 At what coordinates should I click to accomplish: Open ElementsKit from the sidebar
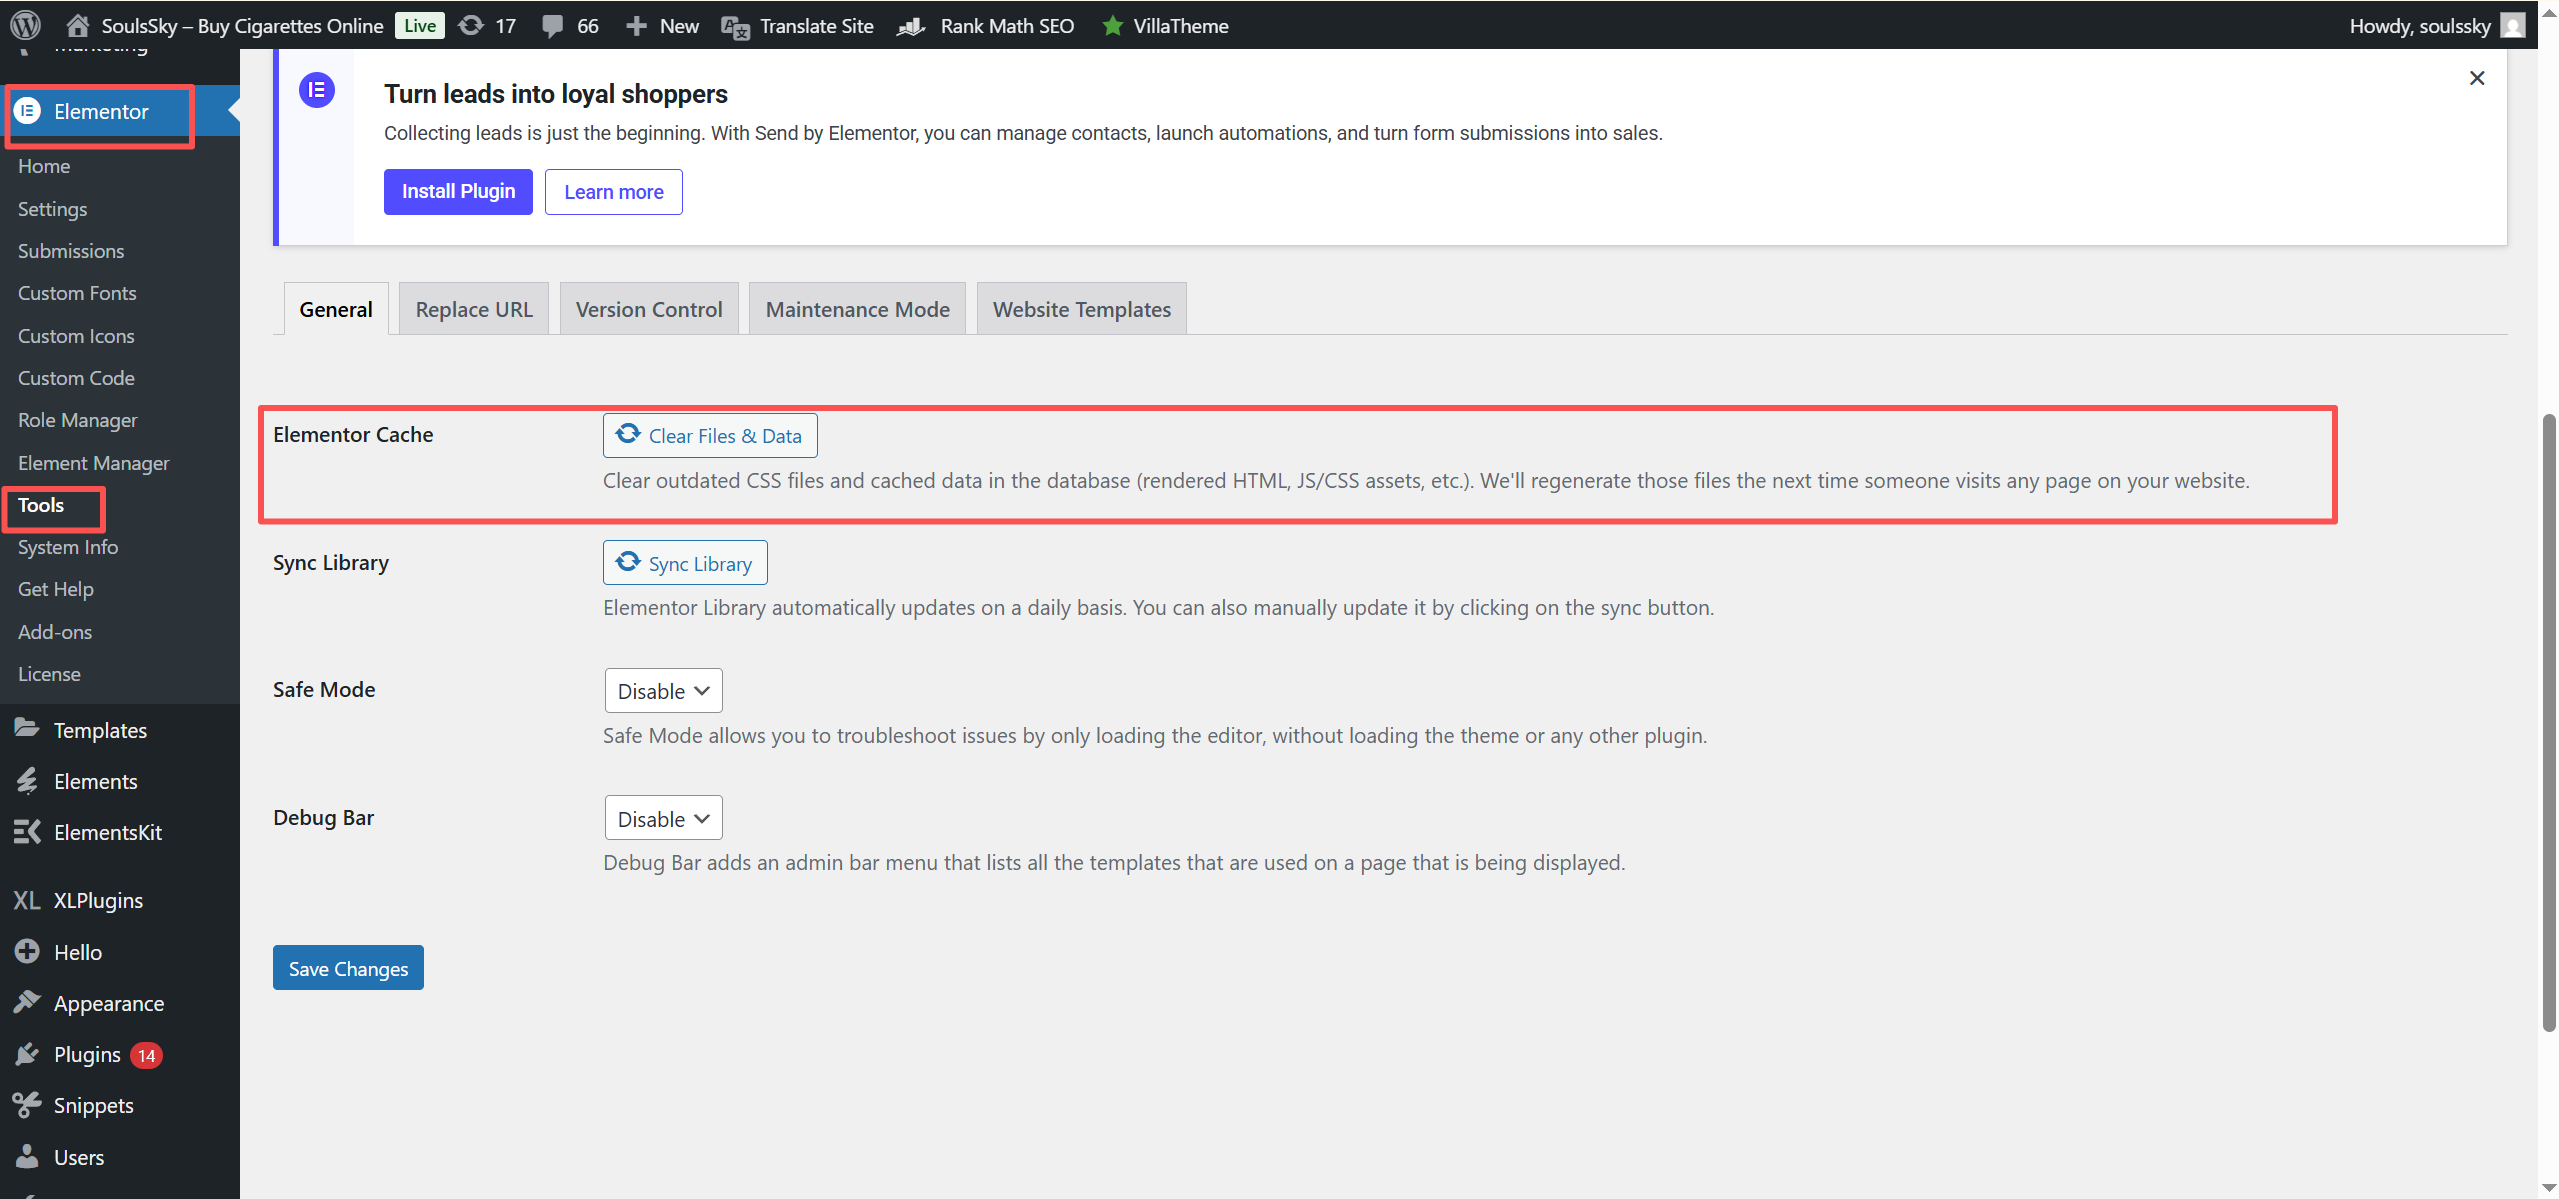107,832
